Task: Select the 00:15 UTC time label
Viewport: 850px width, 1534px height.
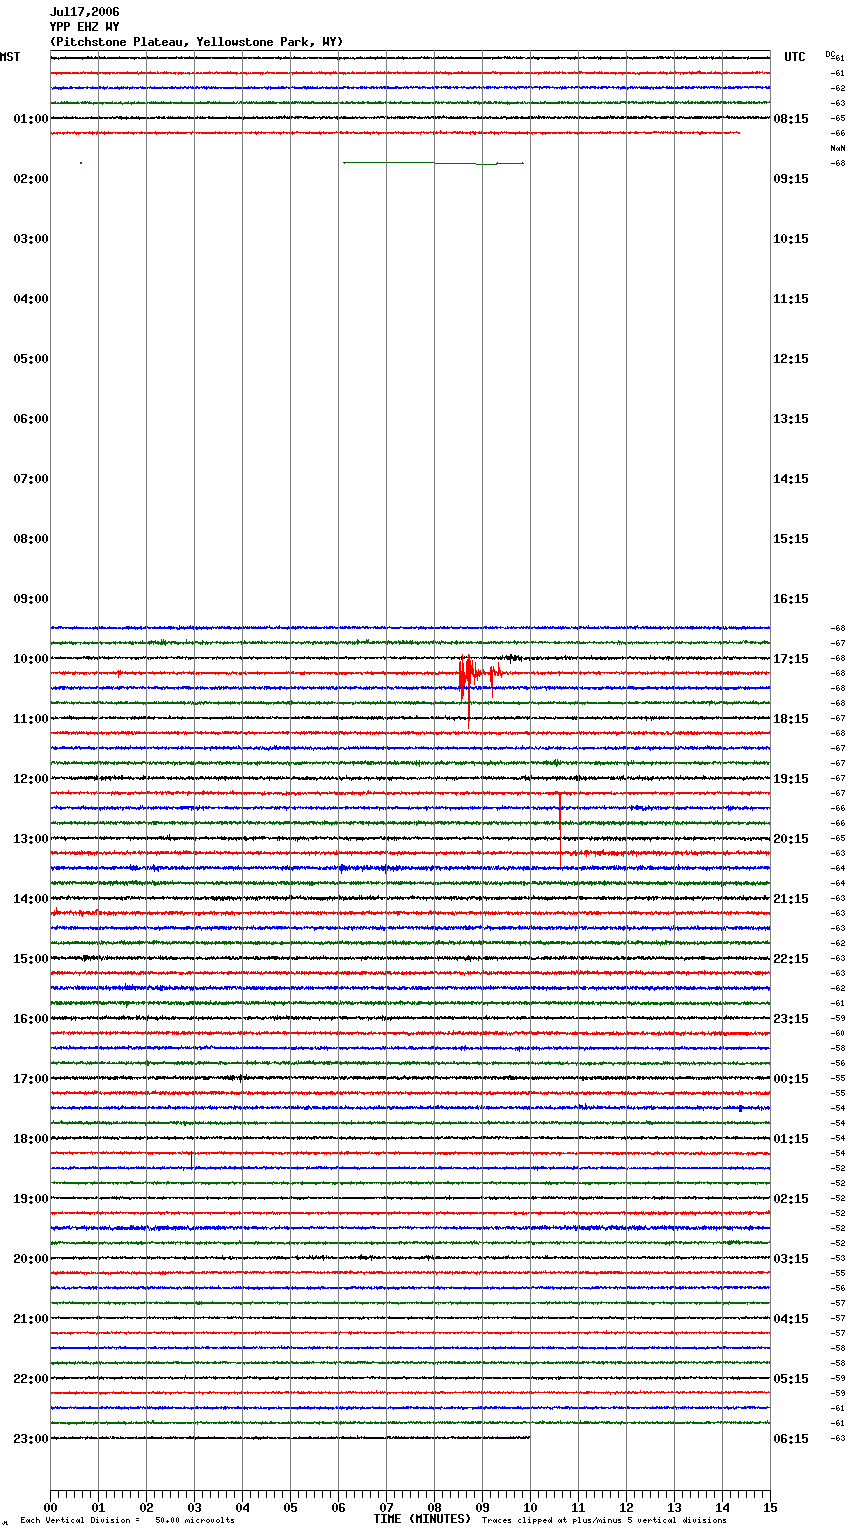Action: pyautogui.click(x=791, y=1079)
